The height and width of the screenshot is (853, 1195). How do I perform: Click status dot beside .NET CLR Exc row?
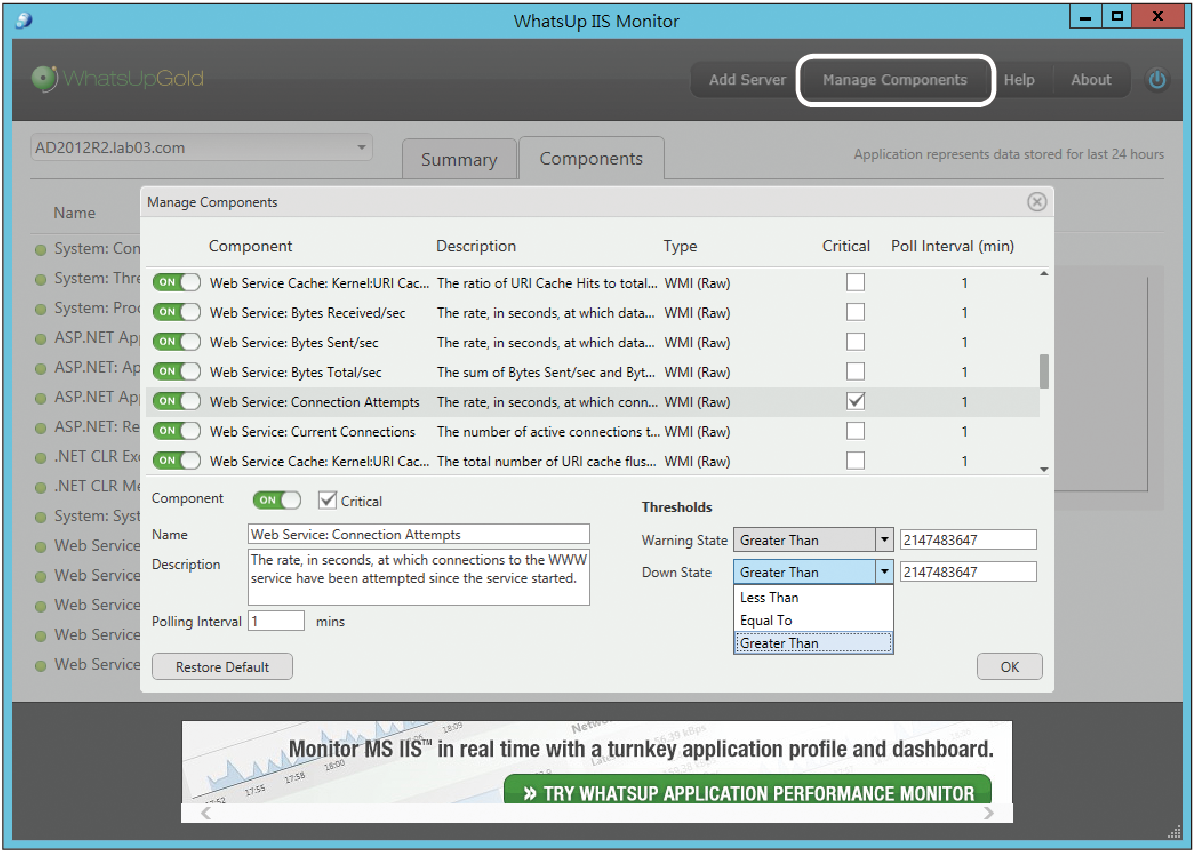pos(40,458)
